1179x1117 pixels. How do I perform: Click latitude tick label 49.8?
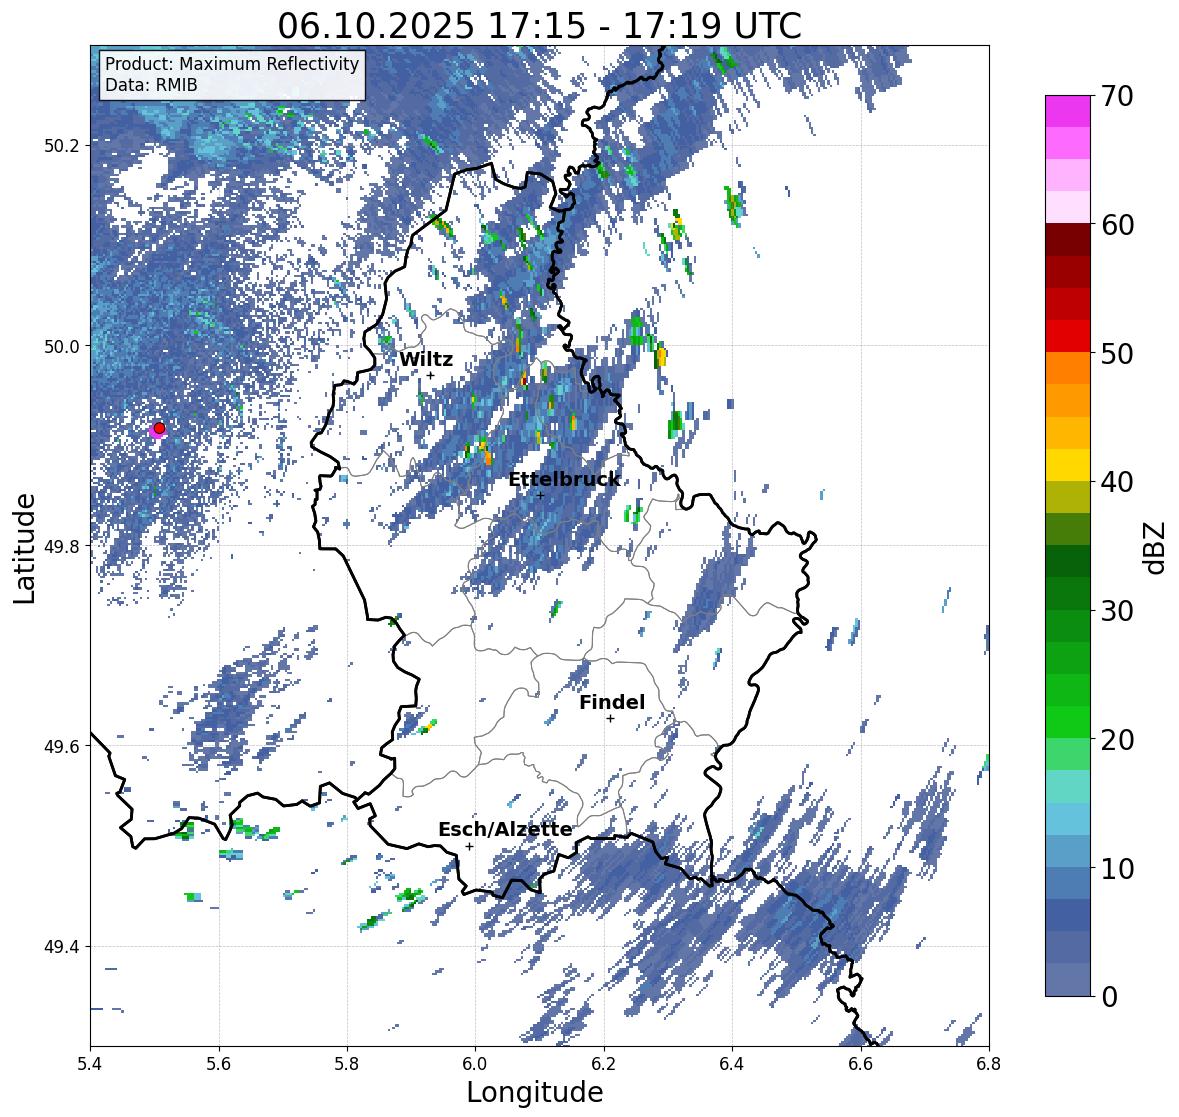pyautogui.click(x=64, y=546)
